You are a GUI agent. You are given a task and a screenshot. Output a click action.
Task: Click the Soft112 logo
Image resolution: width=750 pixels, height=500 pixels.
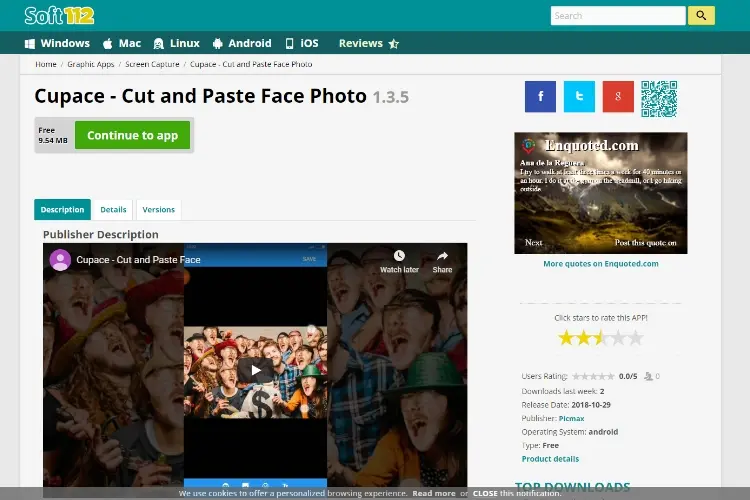coord(59,16)
